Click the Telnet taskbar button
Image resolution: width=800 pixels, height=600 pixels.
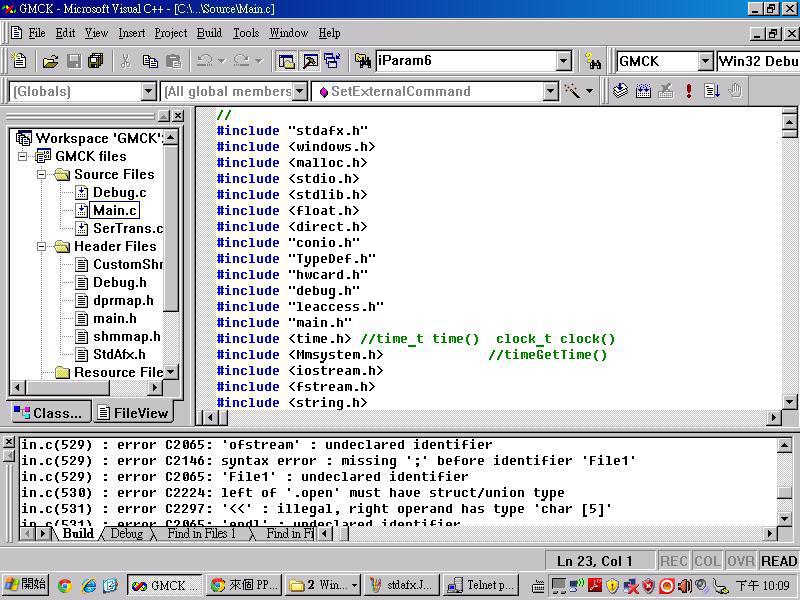pyautogui.click(x=481, y=585)
